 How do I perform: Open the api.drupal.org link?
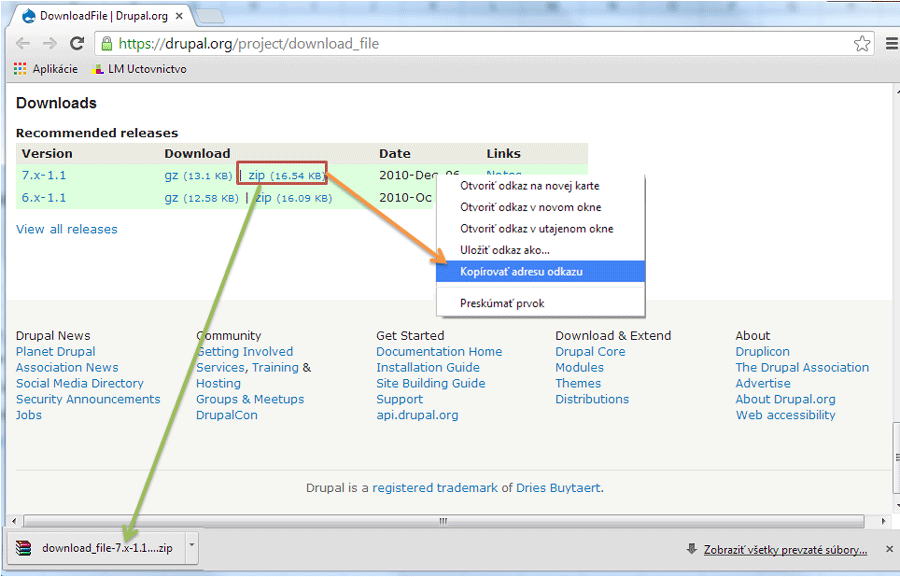point(417,415)
